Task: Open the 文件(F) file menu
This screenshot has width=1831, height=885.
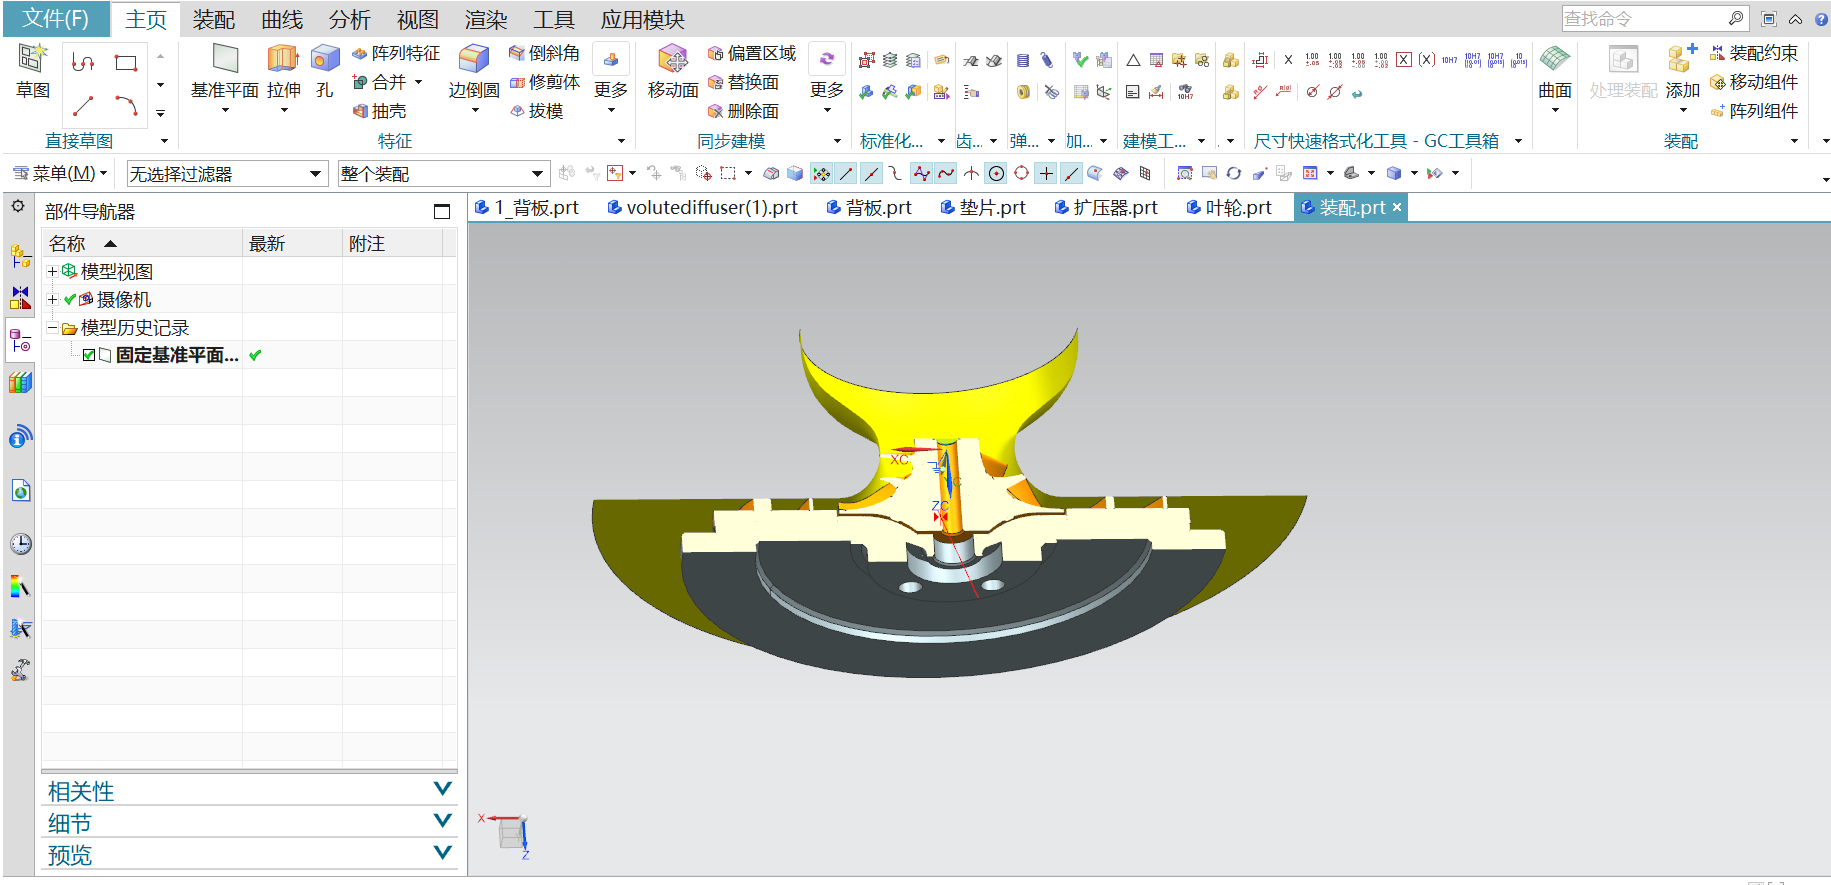Action: [x=55, y=19]
